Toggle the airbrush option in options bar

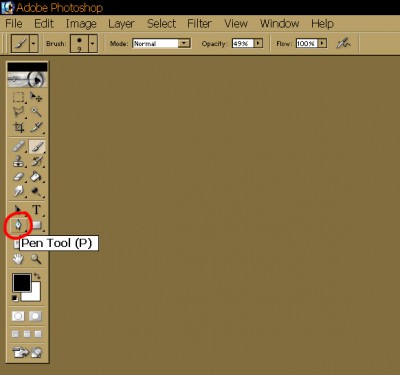(343, 43)
